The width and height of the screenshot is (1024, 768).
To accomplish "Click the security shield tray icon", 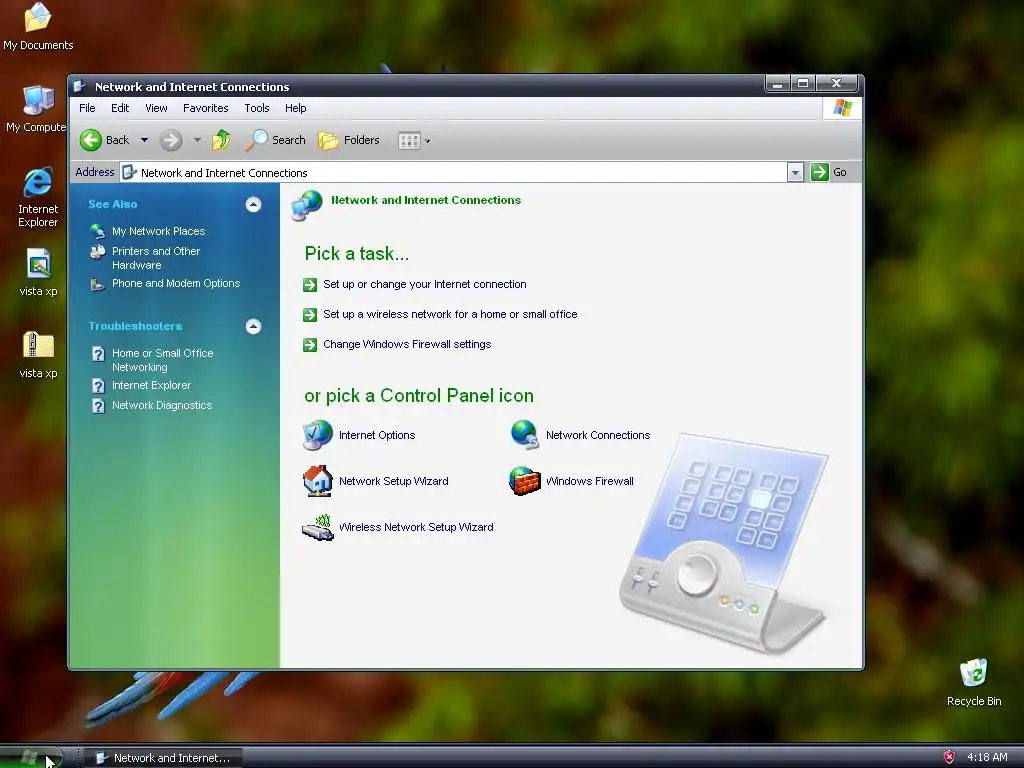I will pyautogui.click(x=949, y=757).
